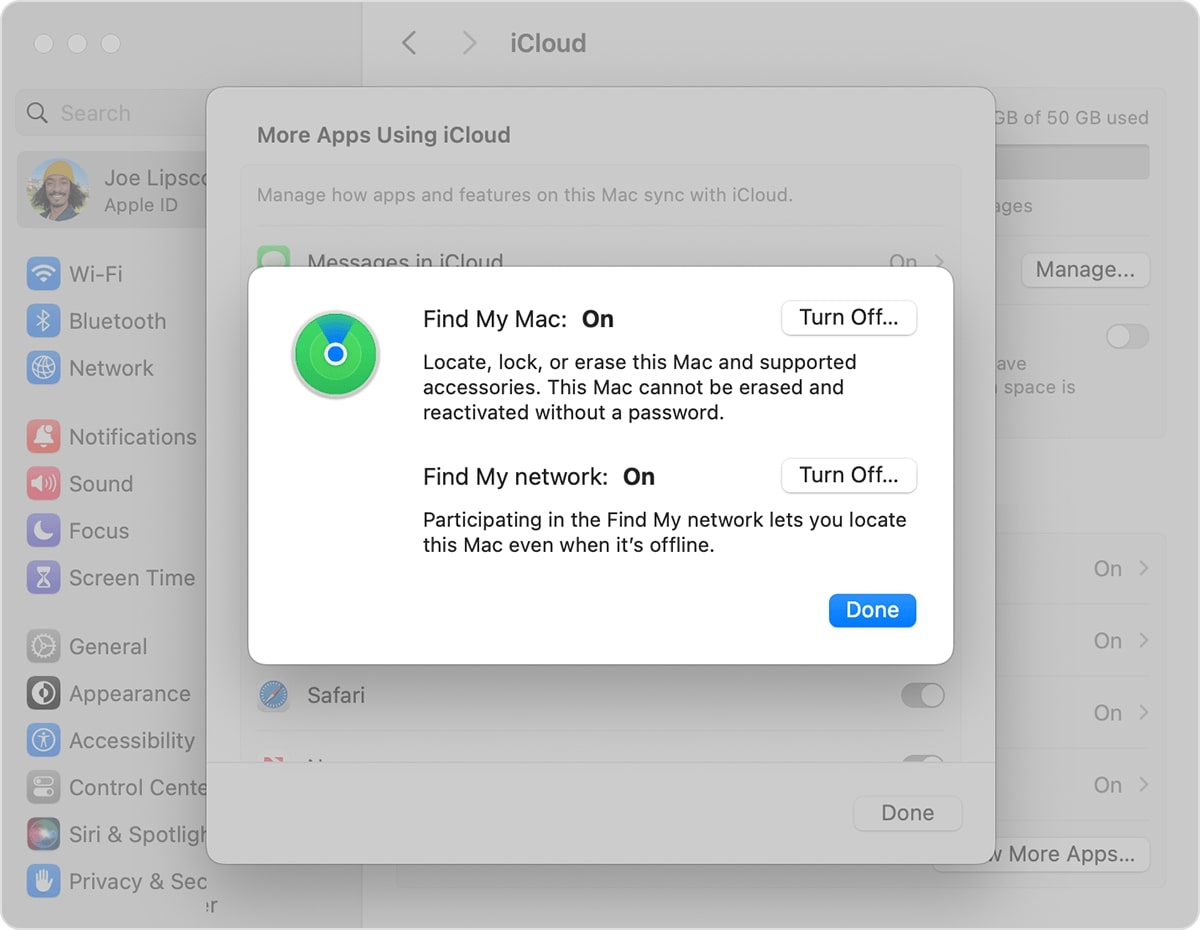Click the search magnifying glass icon

coord(37,113)
